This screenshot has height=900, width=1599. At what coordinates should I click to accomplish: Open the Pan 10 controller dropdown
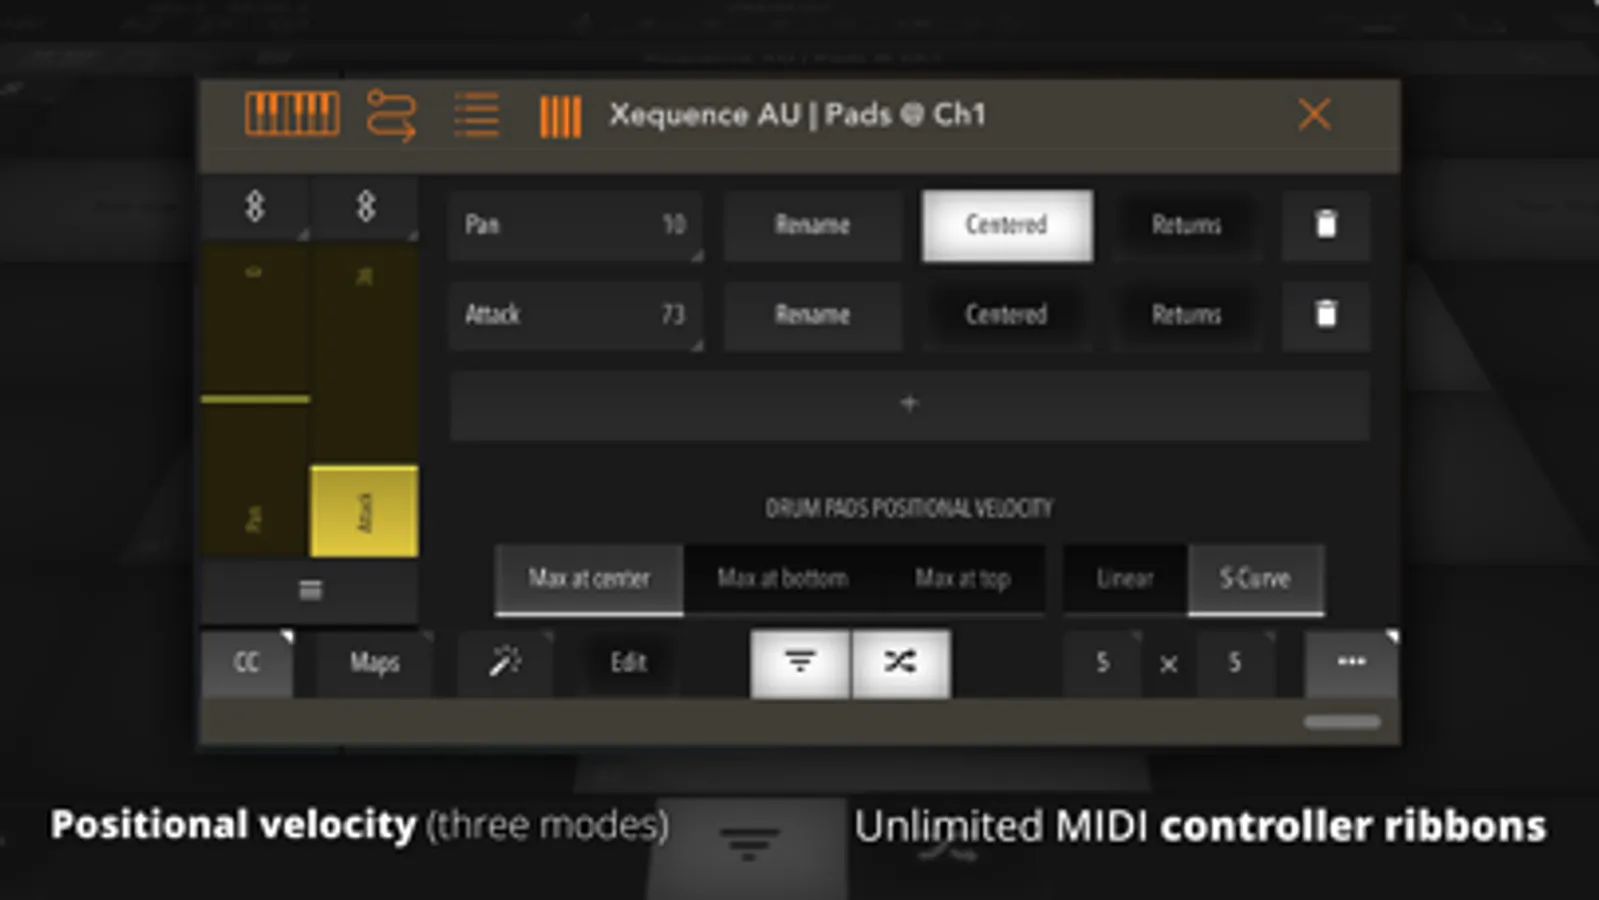point(576,225)
